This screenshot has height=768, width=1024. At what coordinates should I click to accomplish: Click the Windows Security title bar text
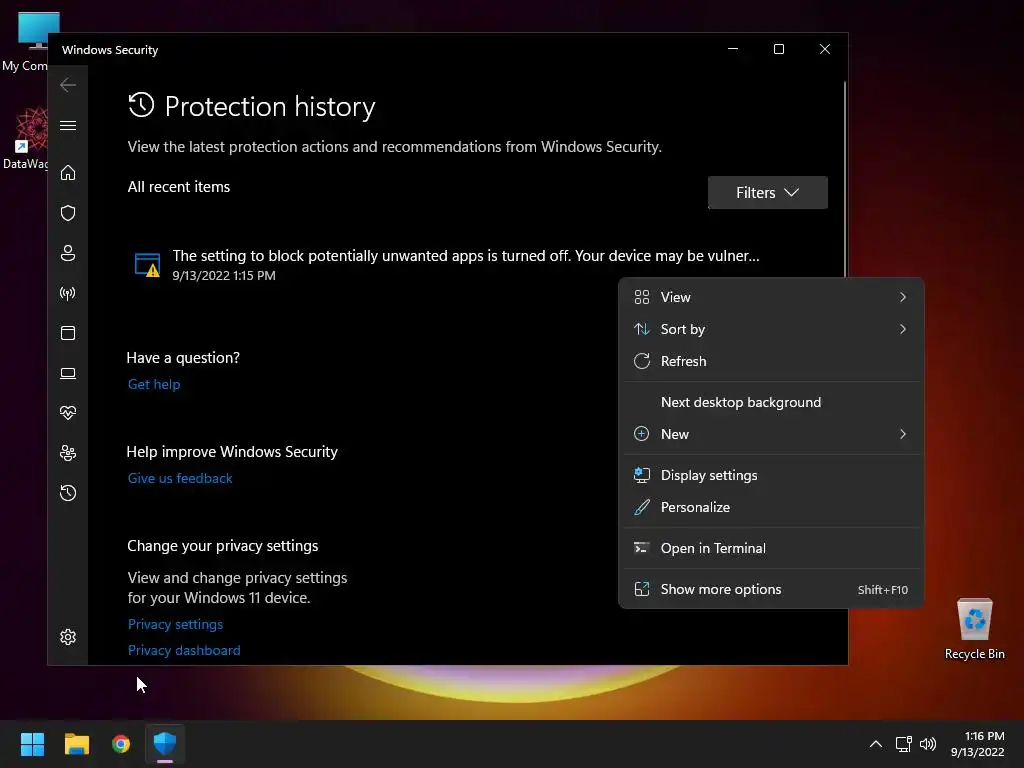point(110,50)
